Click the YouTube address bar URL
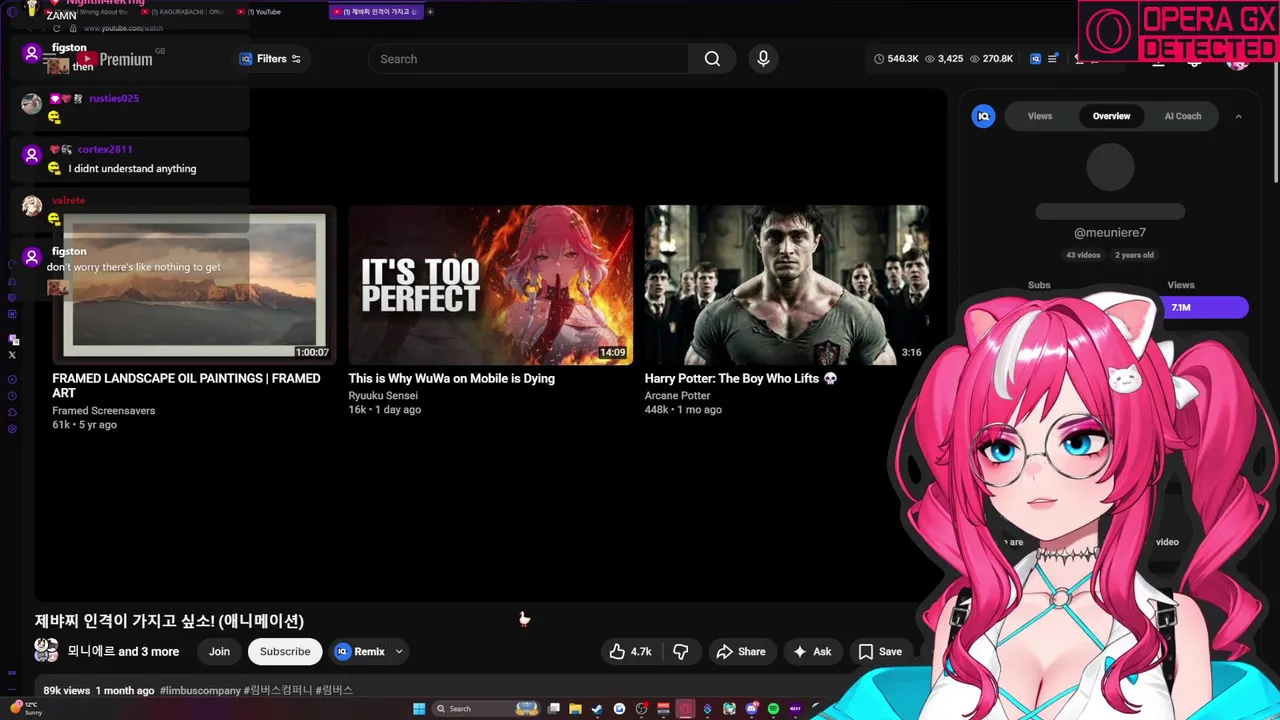The height and width of the screenshot is (720, 1280). [x=123, y=28]
